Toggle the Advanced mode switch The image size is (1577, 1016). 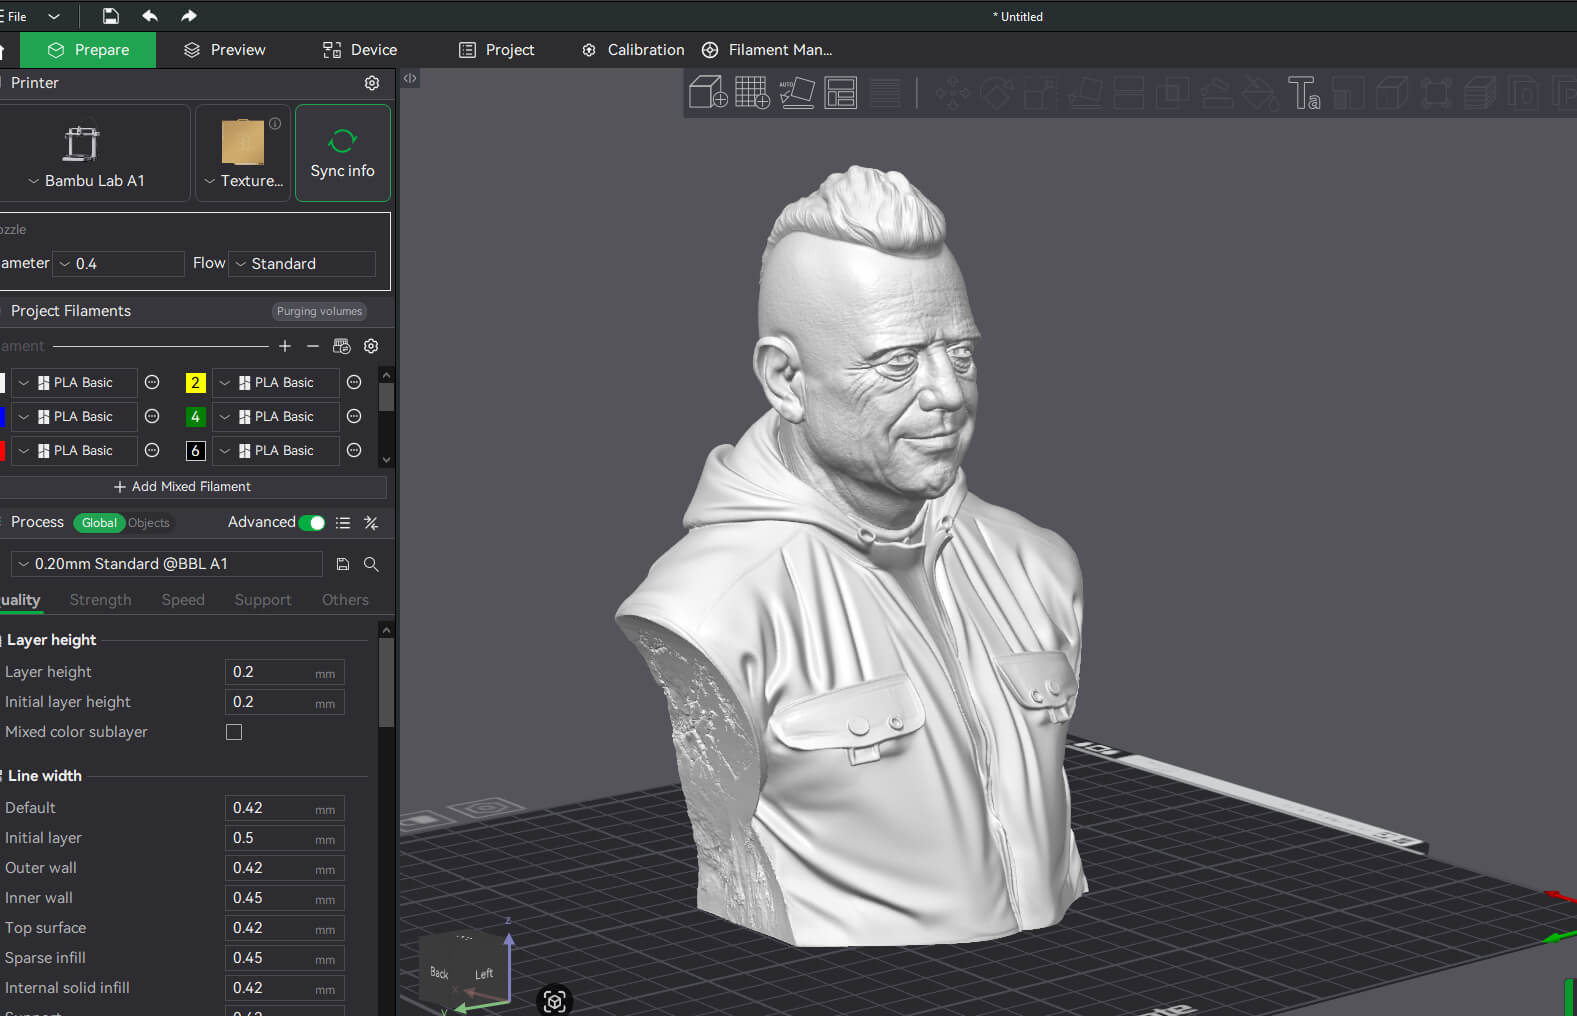click(312, 523)
